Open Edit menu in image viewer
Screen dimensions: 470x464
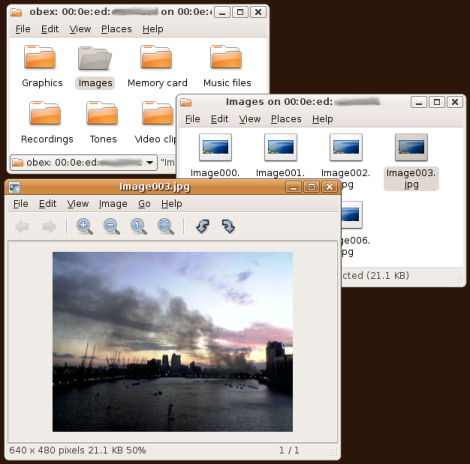(47, 204)
